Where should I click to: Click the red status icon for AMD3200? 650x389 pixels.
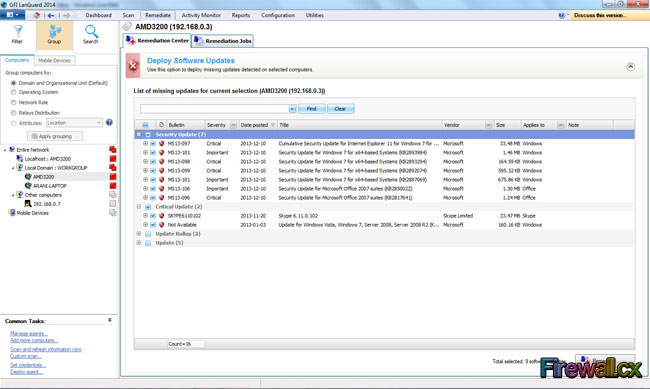113,177
